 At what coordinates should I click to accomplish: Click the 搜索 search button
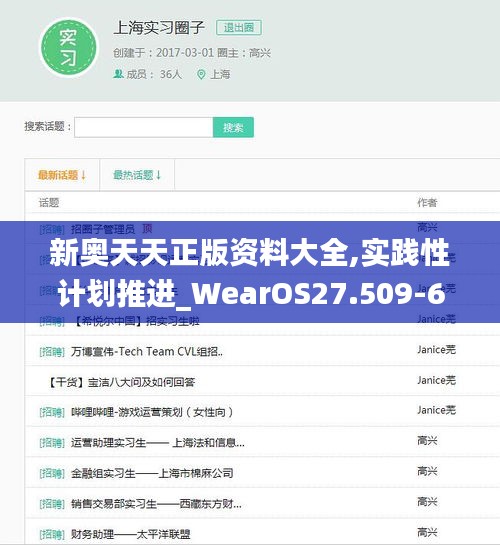(233, 127)
